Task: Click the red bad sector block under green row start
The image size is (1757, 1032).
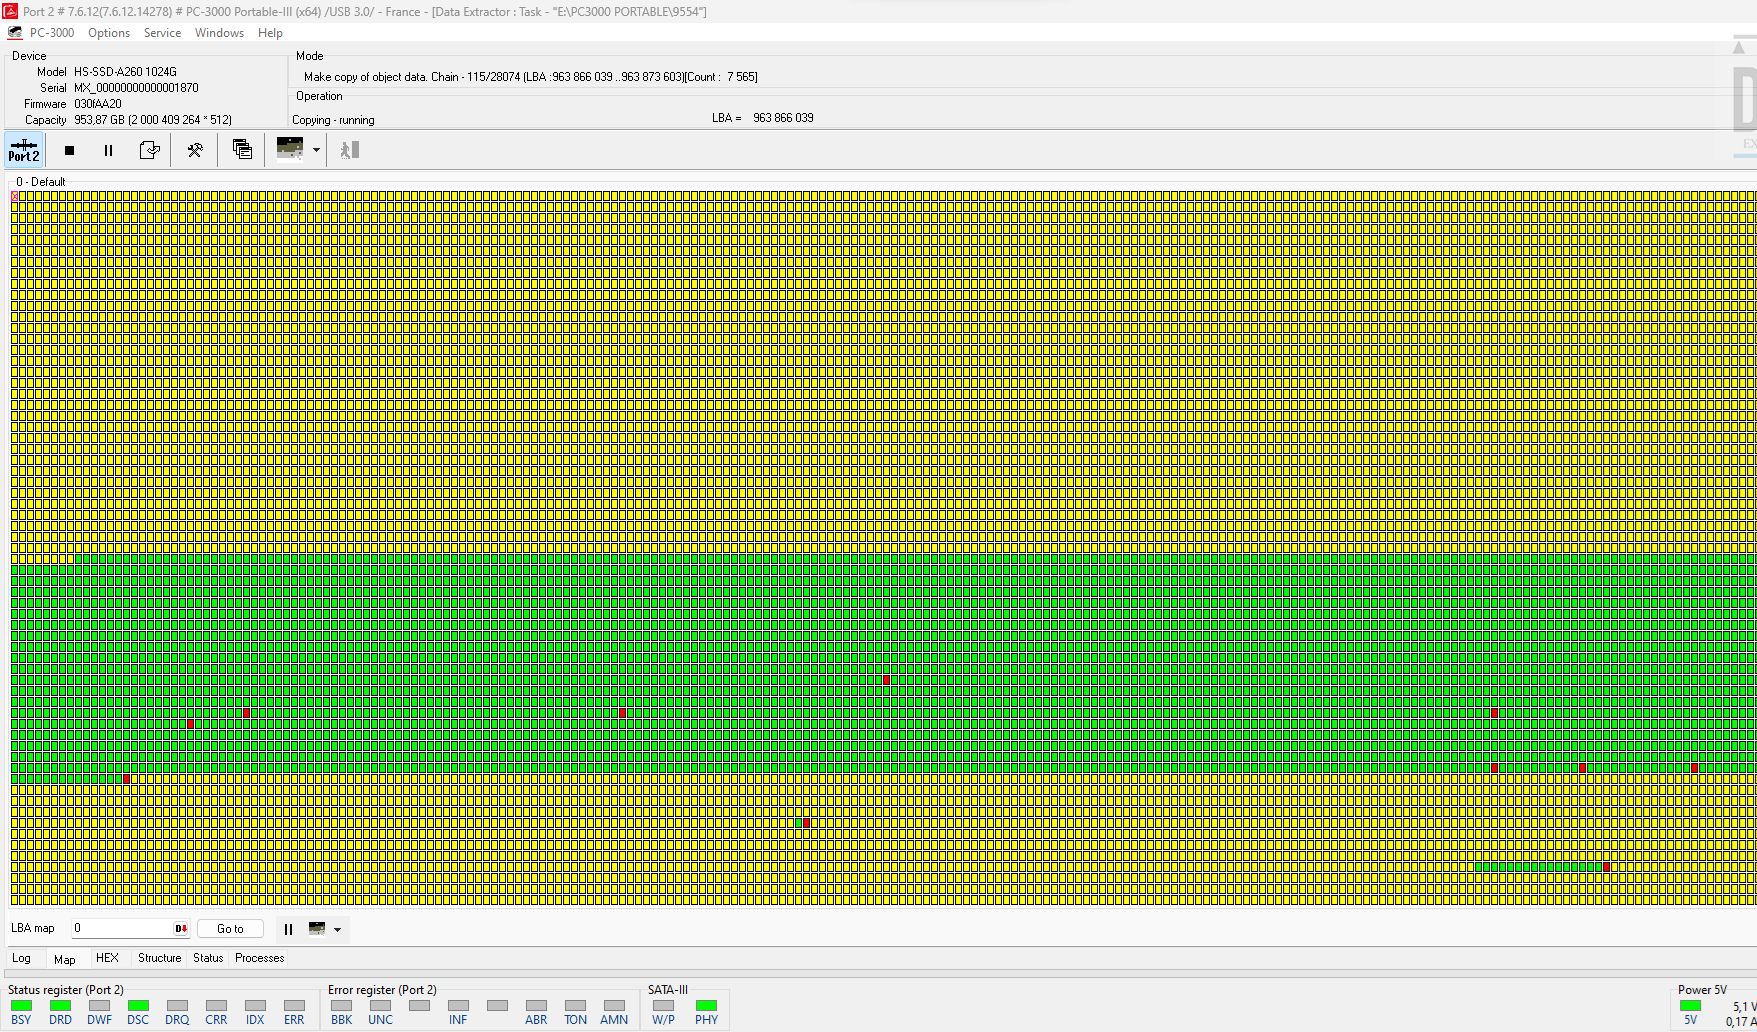Action: click(126, 779)
